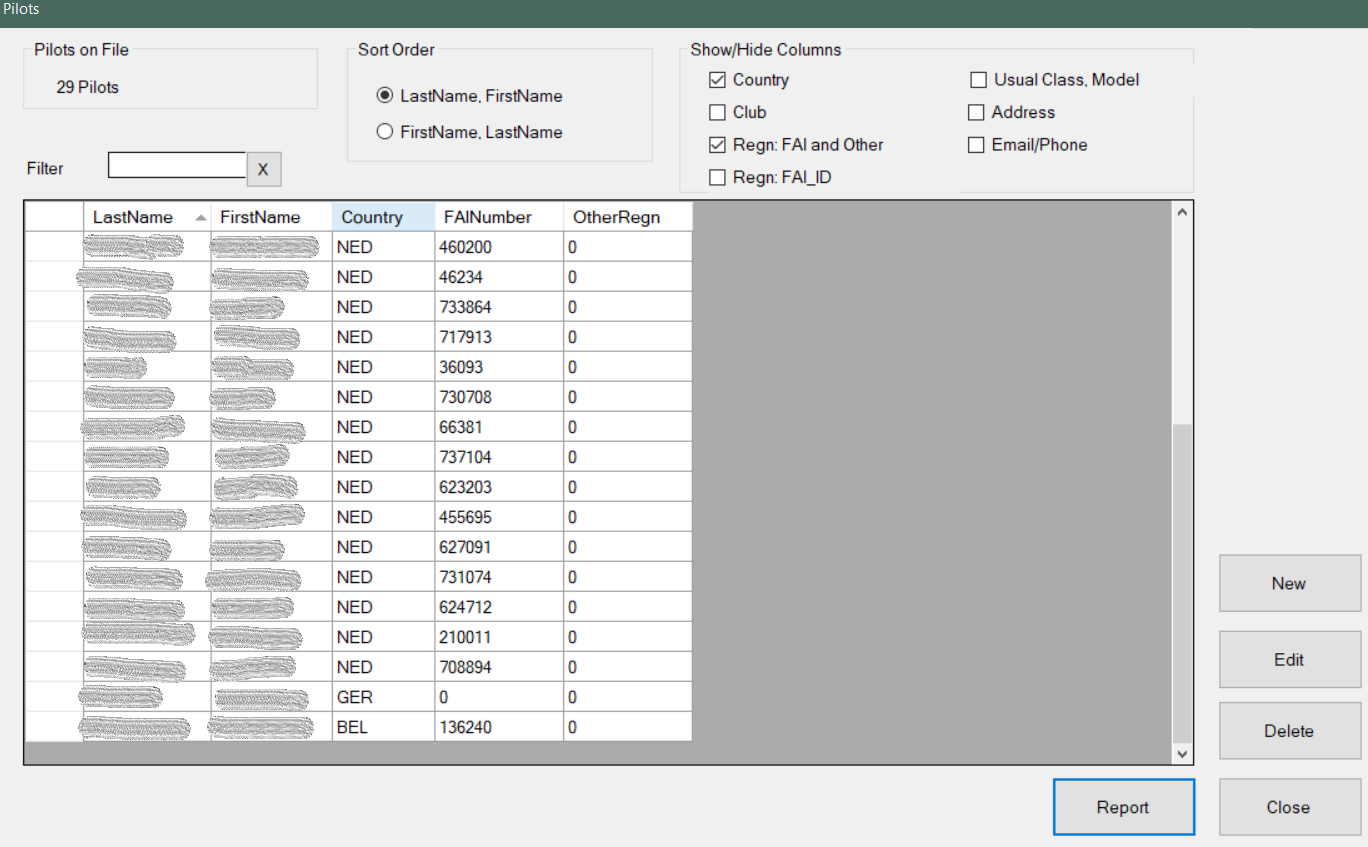The height and width of the screenshot is (847, 1368).
Task: Select FAI number cell 627091
Action: pos(499,547)
